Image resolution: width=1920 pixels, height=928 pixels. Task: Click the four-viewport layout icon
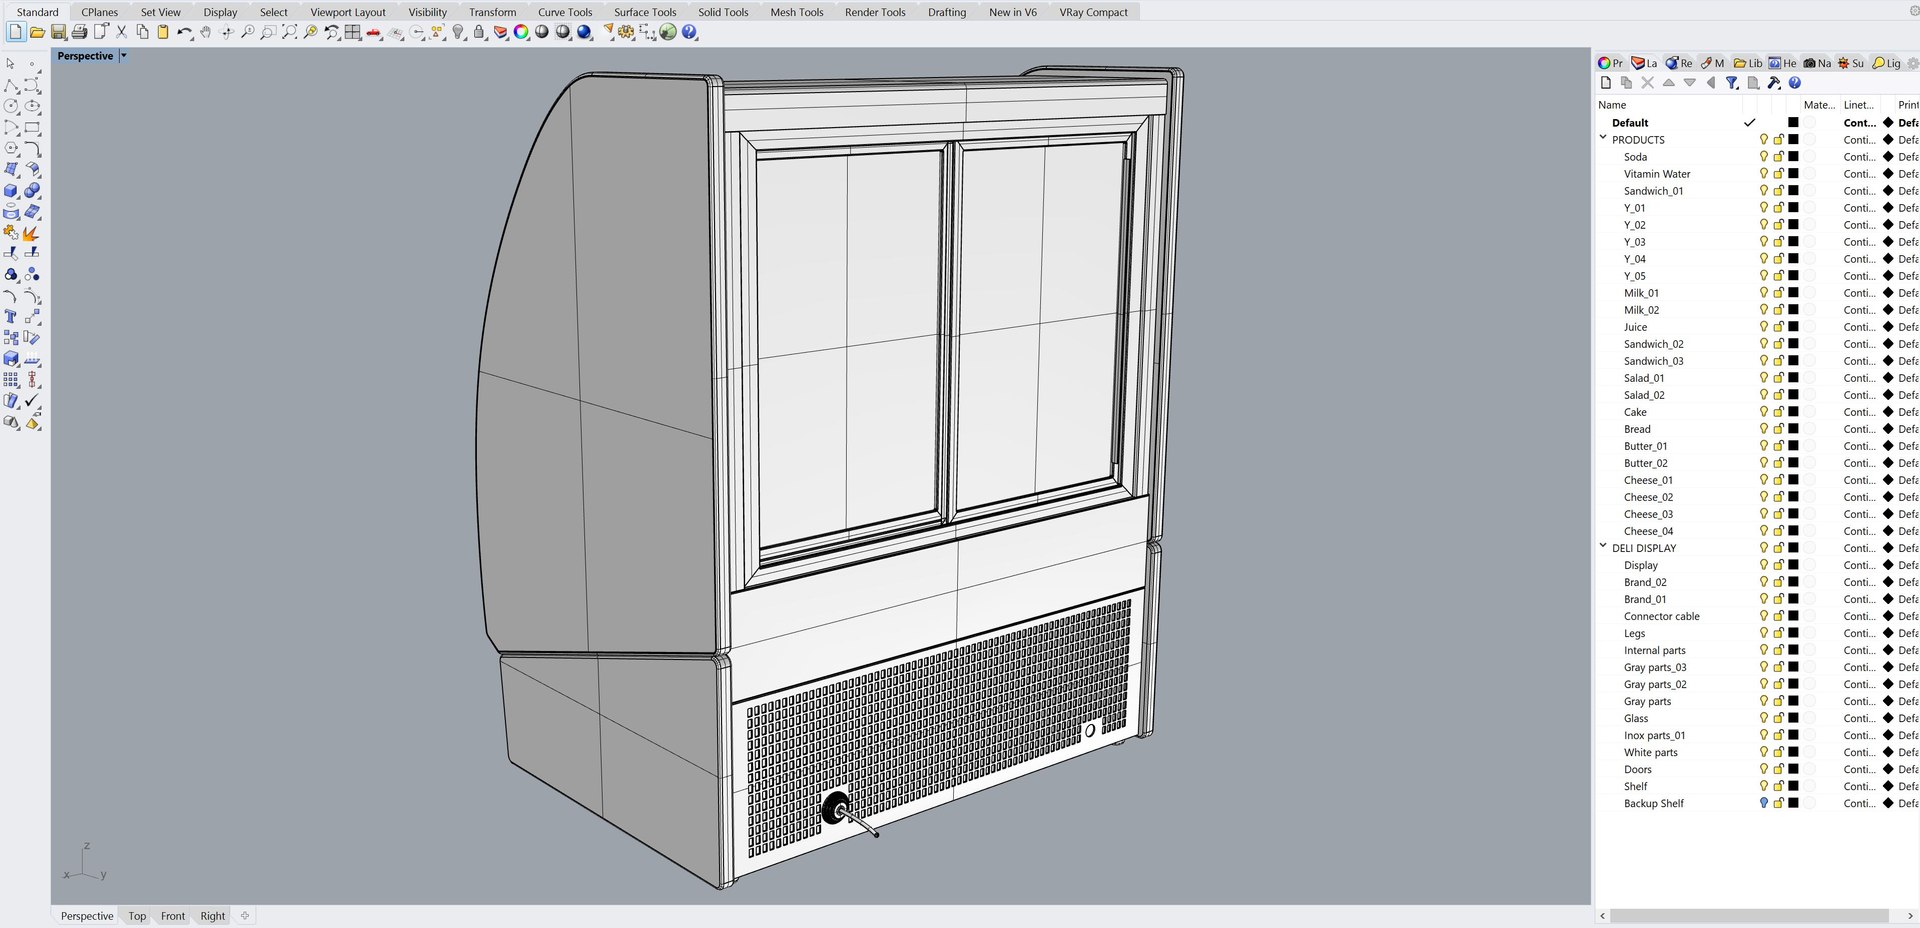pos(353,32)
